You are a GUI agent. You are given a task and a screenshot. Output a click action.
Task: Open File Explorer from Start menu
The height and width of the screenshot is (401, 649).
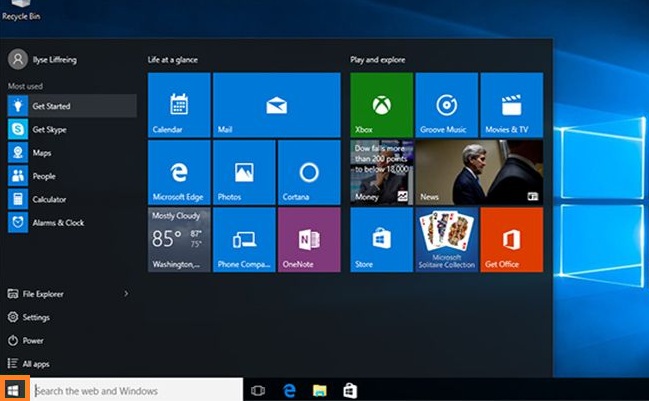click(35, 294)
